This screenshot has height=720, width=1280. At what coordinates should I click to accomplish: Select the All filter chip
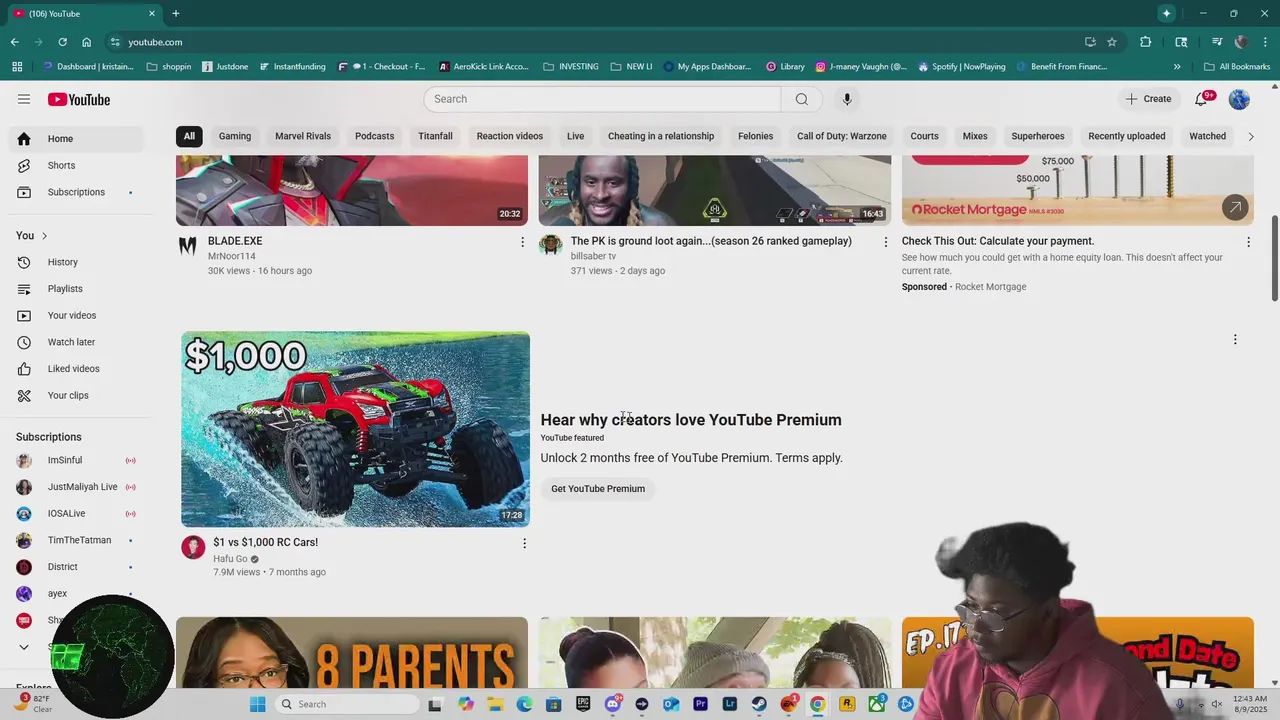pyautogui.click(x=189, y=136)
